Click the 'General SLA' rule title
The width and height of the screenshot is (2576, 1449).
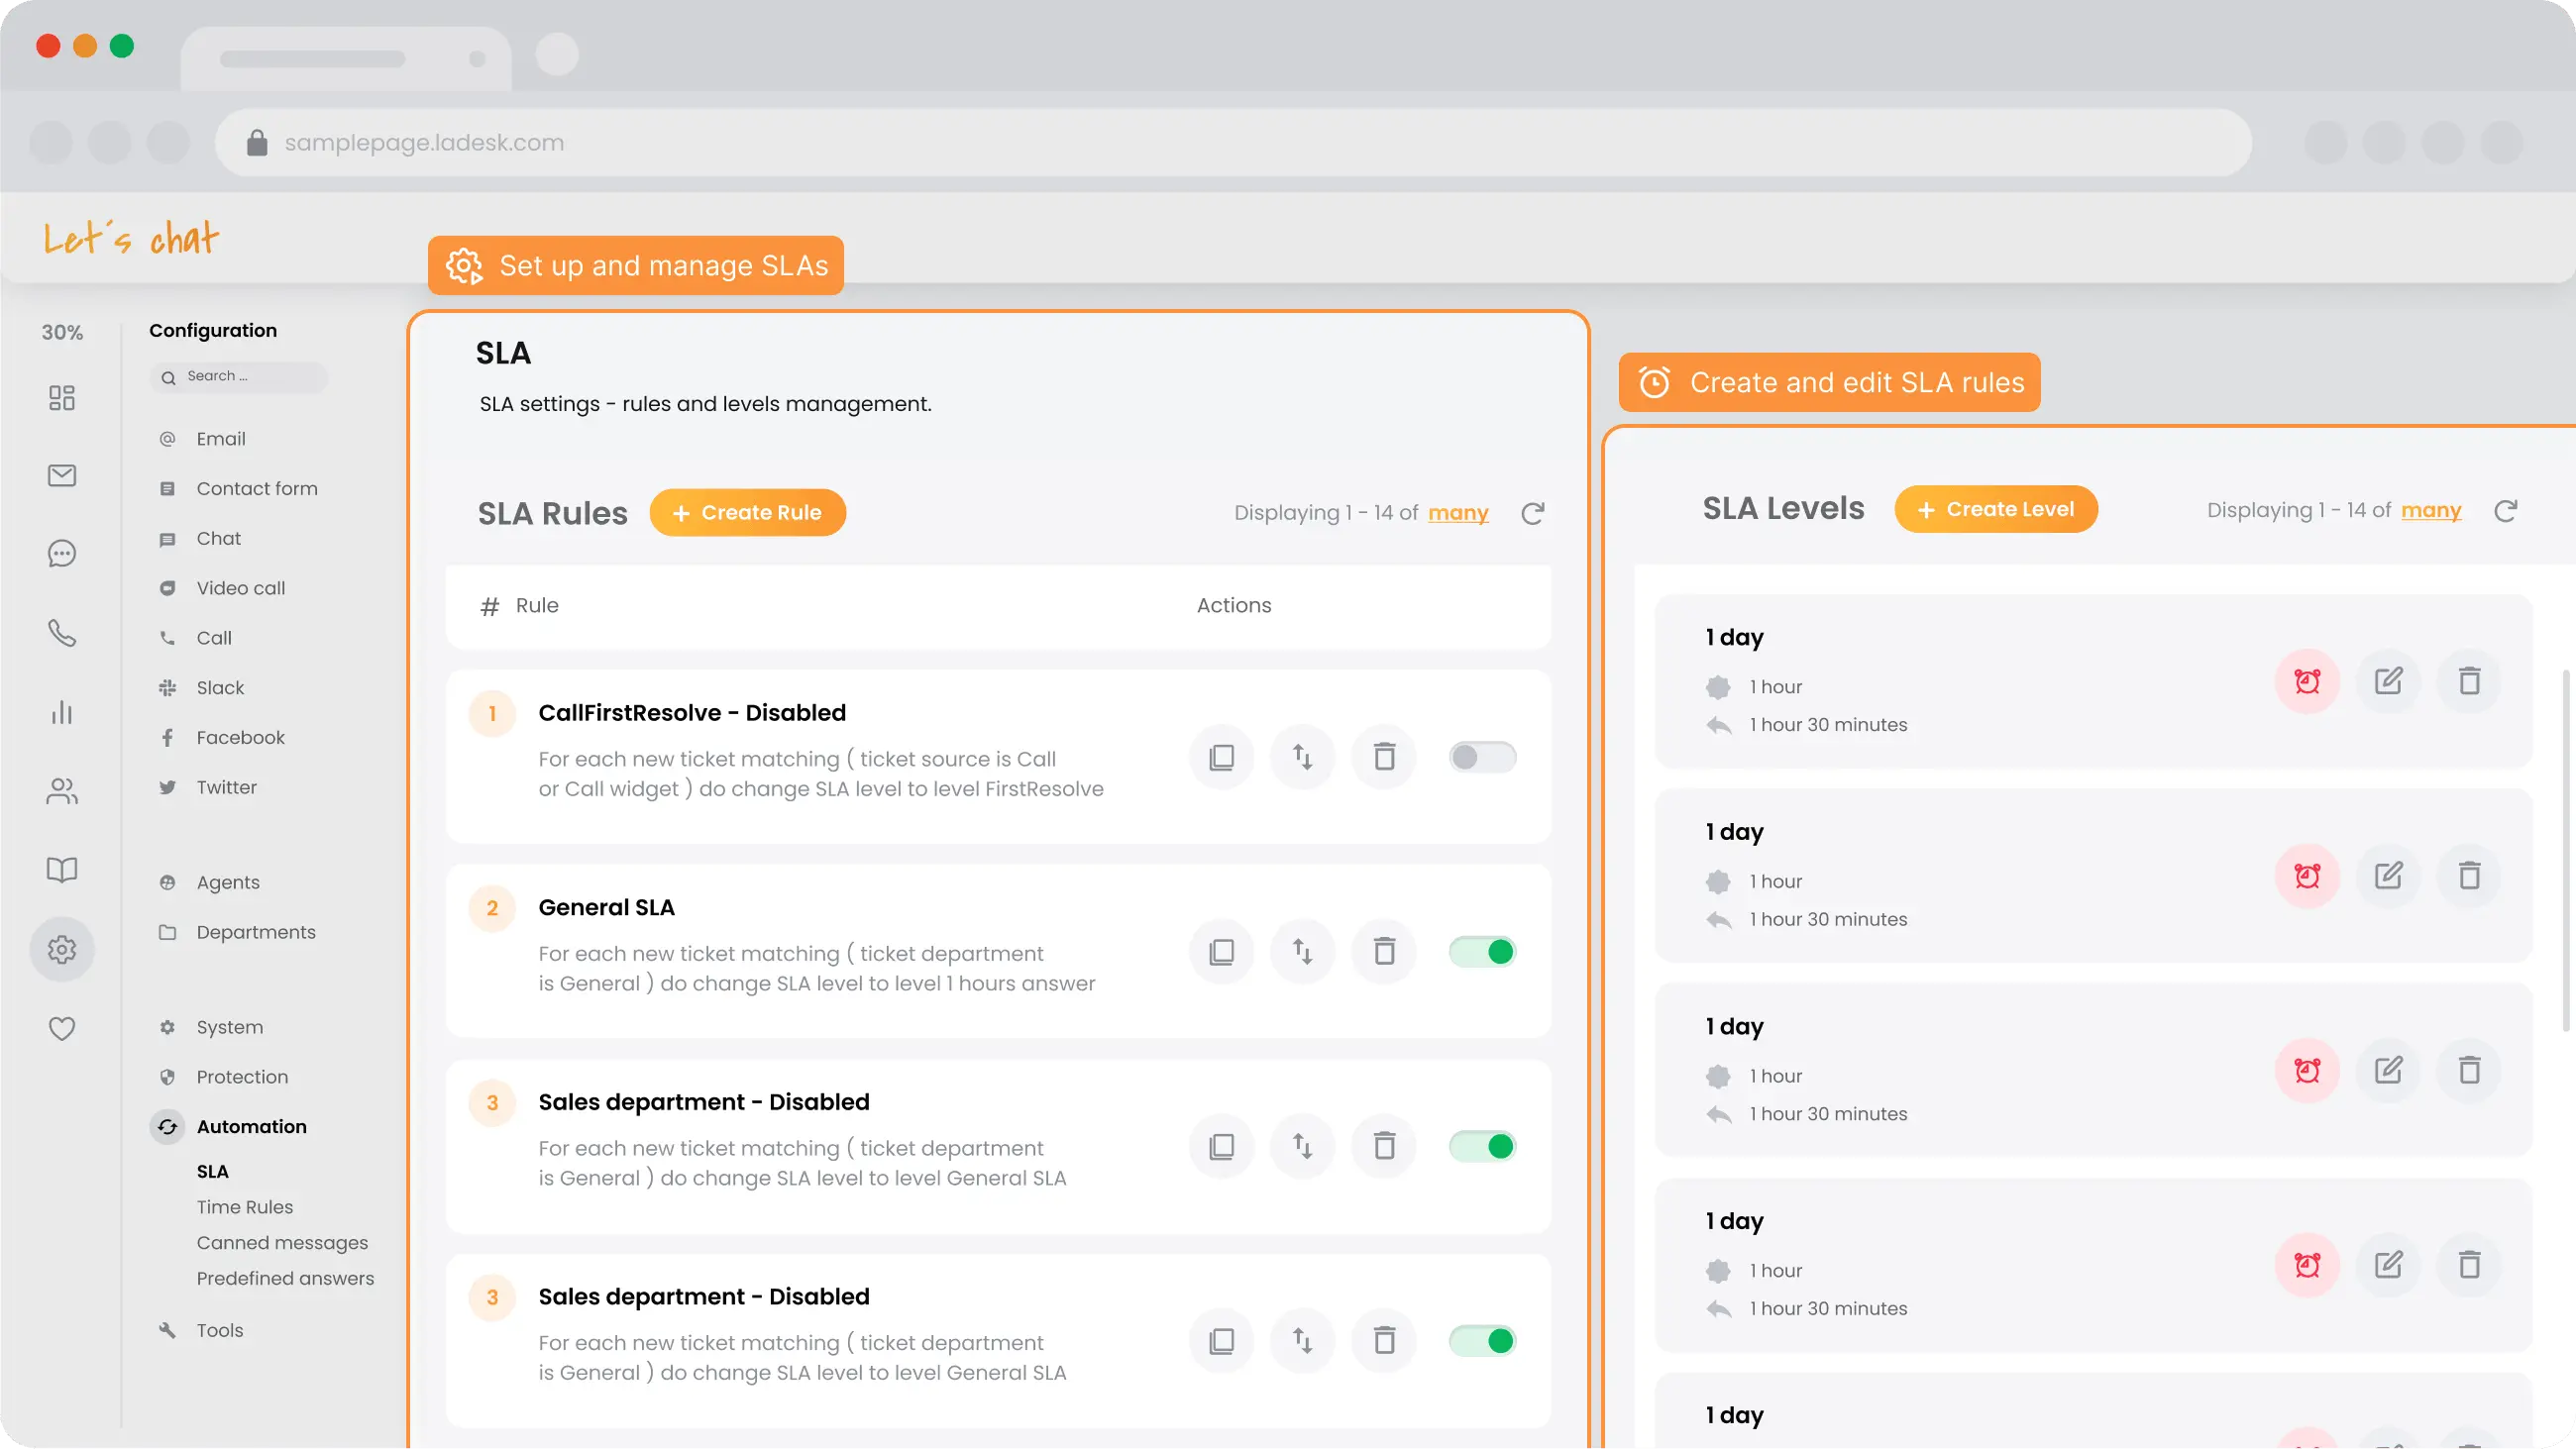pos(606,908)
